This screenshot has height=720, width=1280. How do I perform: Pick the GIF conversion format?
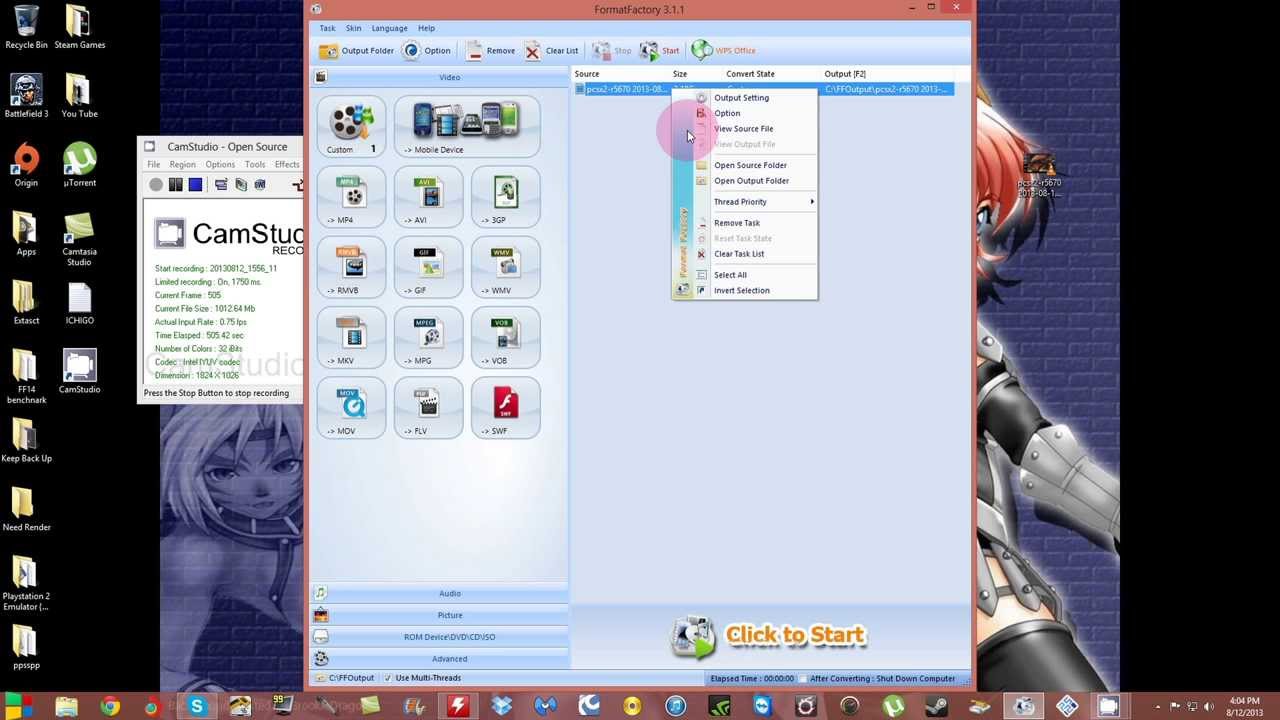[x=428, y=268]
